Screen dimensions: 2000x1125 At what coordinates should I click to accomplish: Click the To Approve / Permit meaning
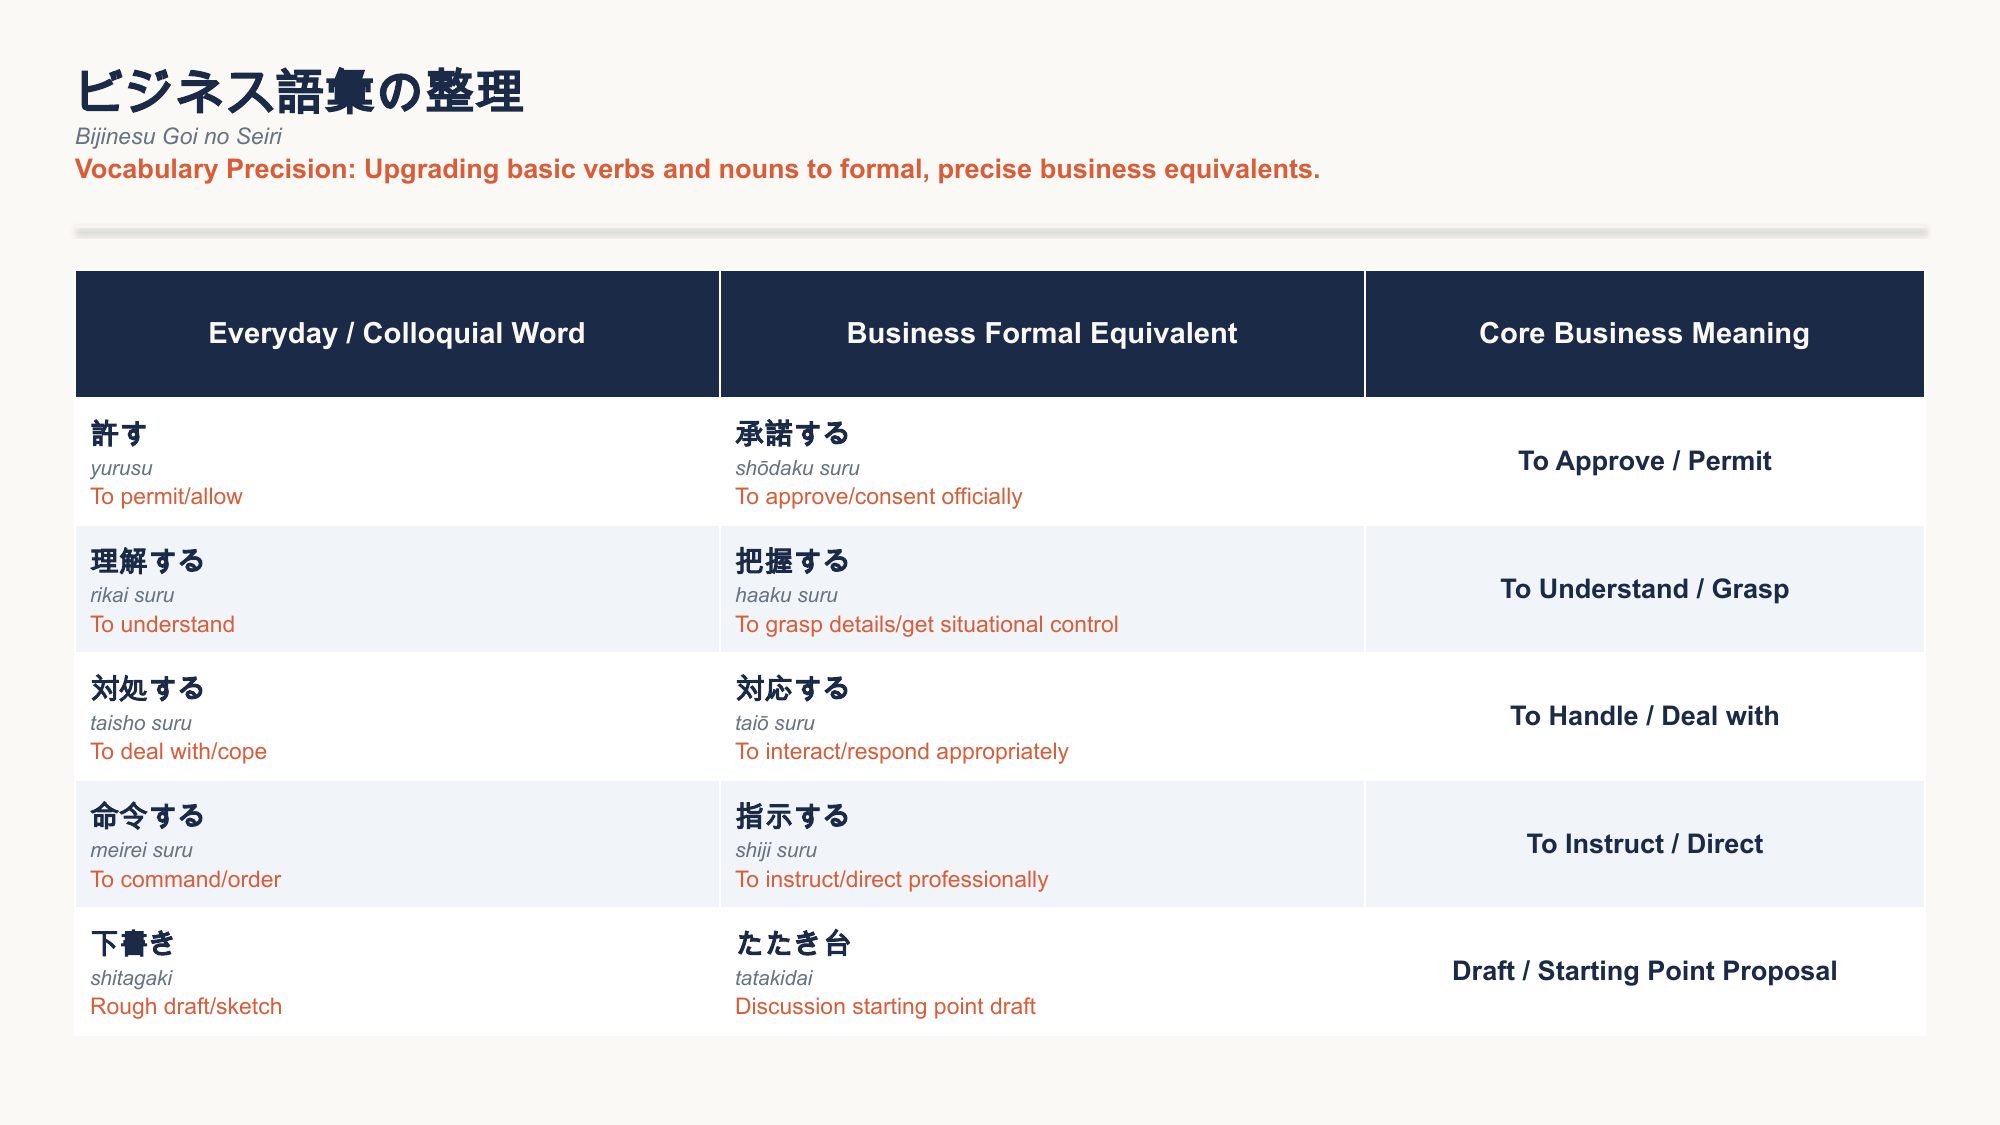(x=1644, y=461)
